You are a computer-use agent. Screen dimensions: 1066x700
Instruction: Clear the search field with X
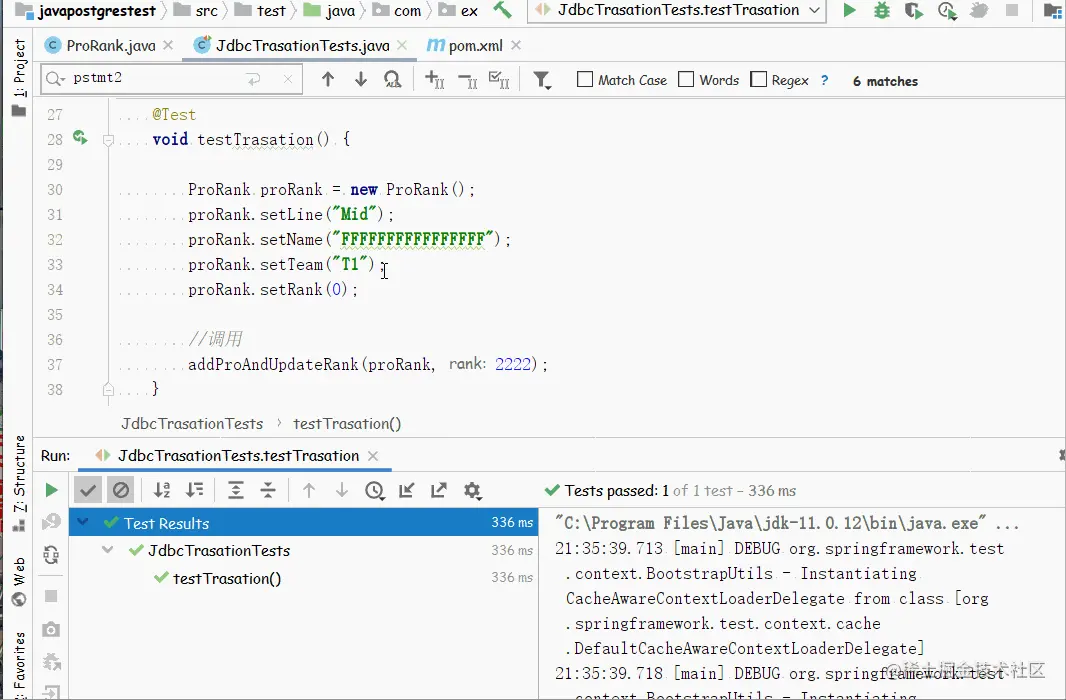pos(288,80)
